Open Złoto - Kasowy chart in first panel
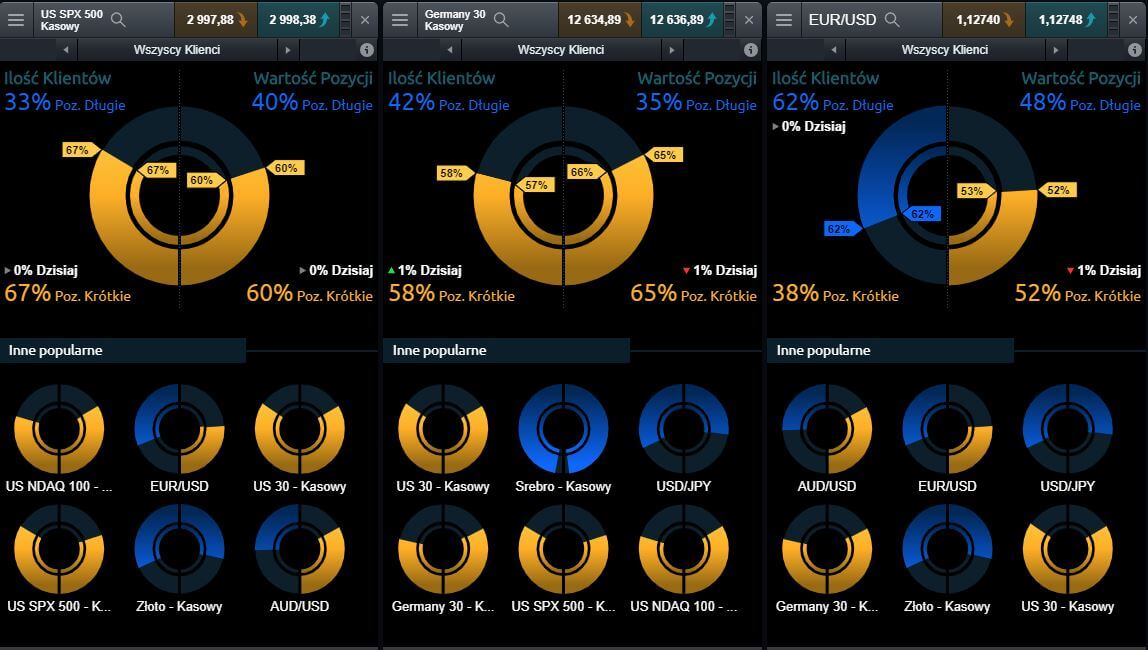1148x650 pixels. (x=179, y=548)
